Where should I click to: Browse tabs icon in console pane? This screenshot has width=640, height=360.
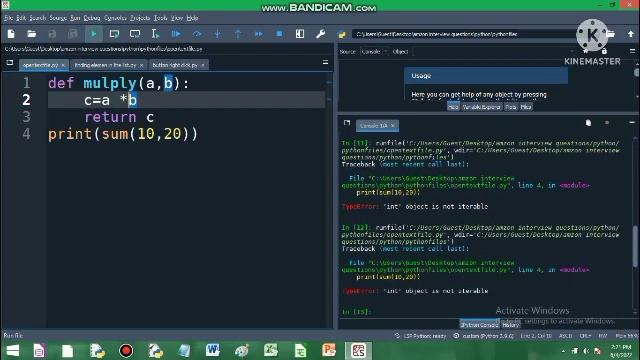click(x=347, y=122)
